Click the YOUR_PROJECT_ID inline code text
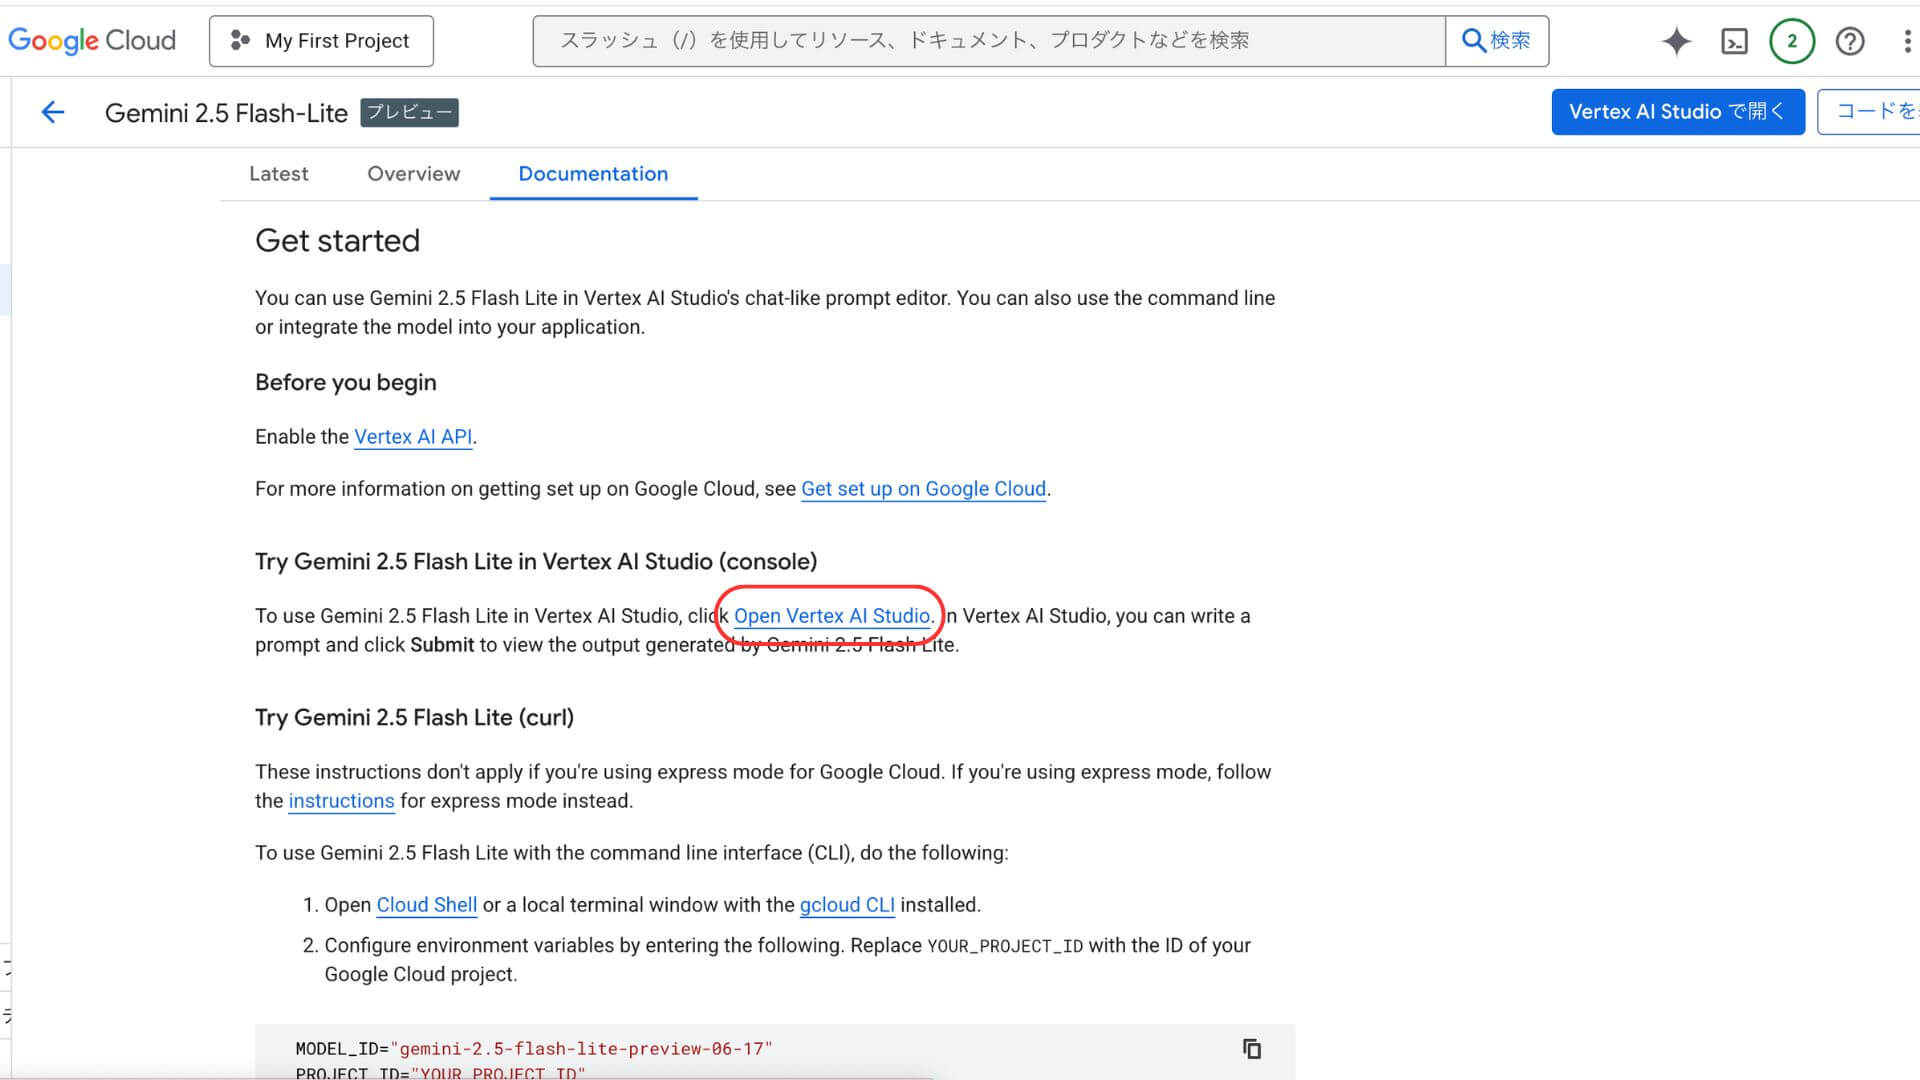1920x1080 pixels. click(x=1005, y=947)
